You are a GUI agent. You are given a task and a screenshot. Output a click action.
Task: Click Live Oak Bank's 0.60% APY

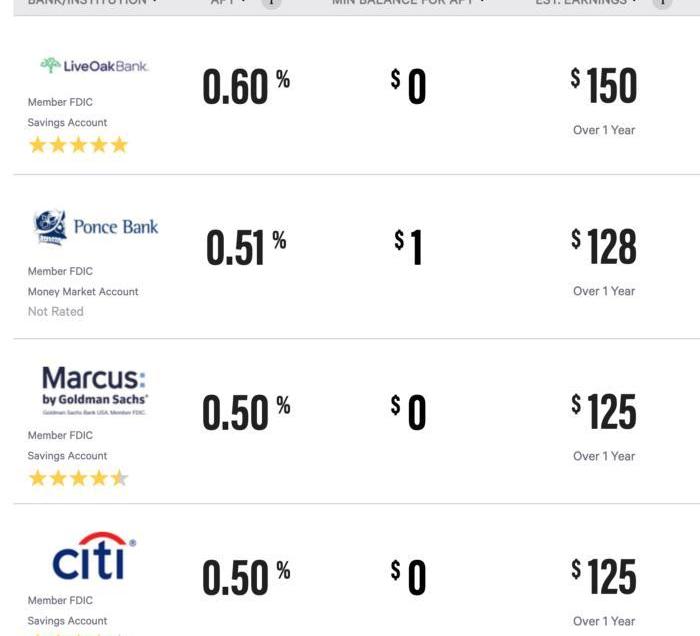click(x=246, y=87)
